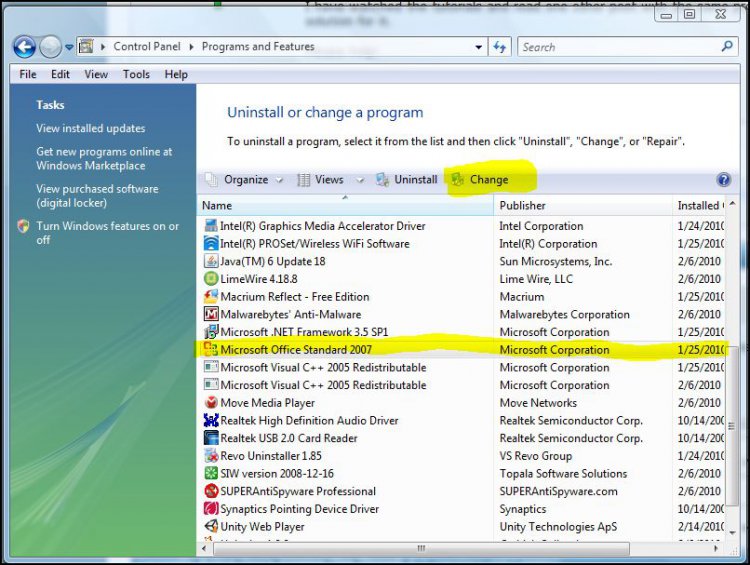Image resolution: width=750 pixels, height=565 pixels.
Task: Click inside the Search input field
Action: tap(618, 47)
